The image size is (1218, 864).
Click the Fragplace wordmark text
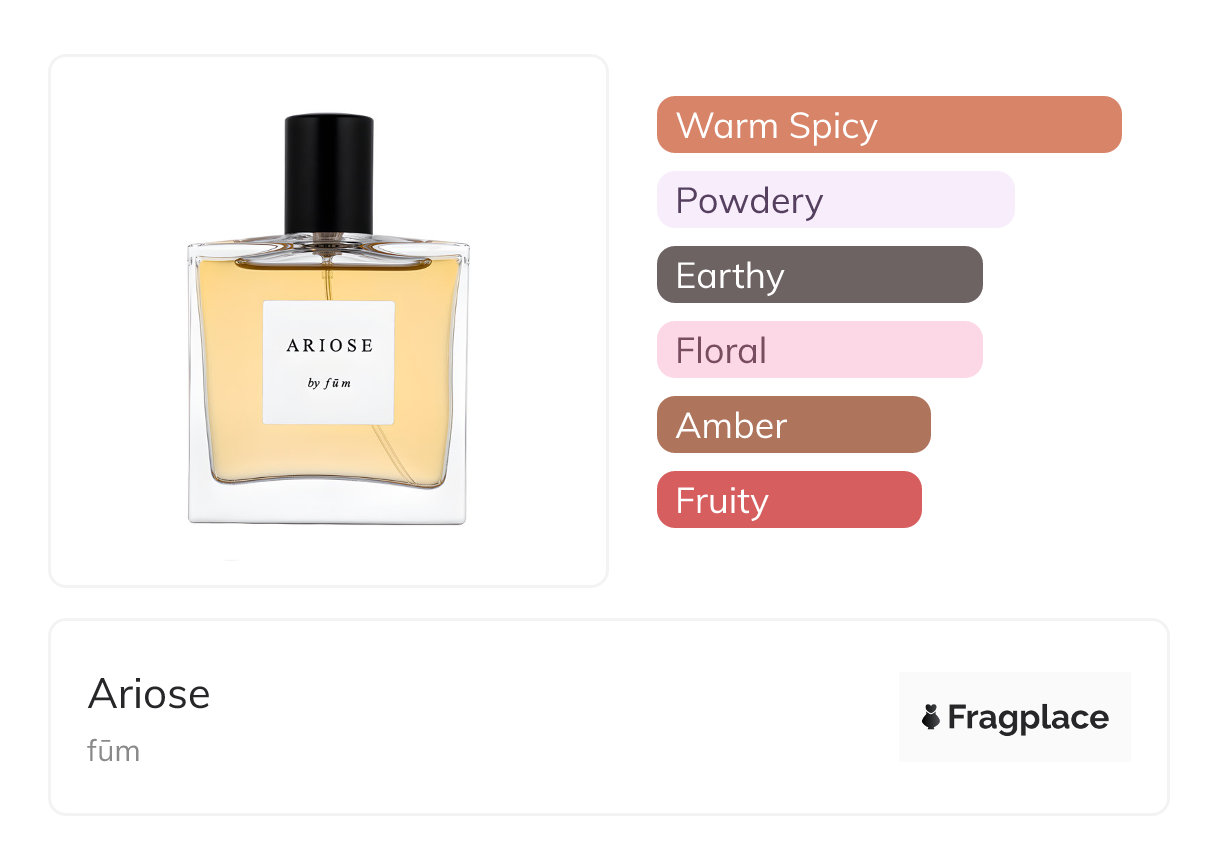pyautogui.click(x=1028, y=718)
